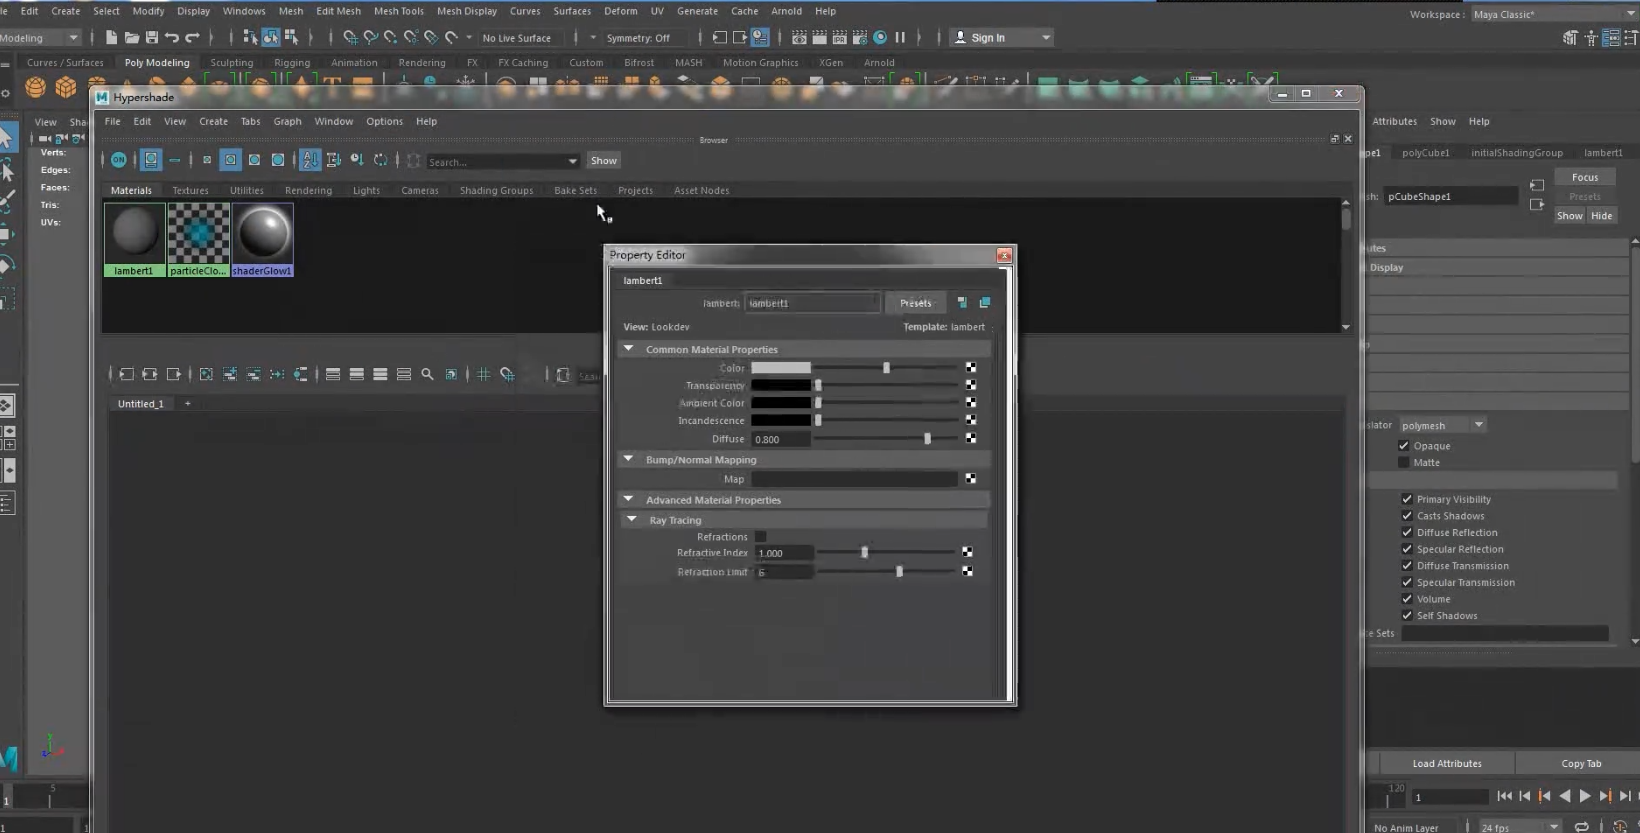
Task: Open Mesh Display menu in Maya
Action: point(466,11)
